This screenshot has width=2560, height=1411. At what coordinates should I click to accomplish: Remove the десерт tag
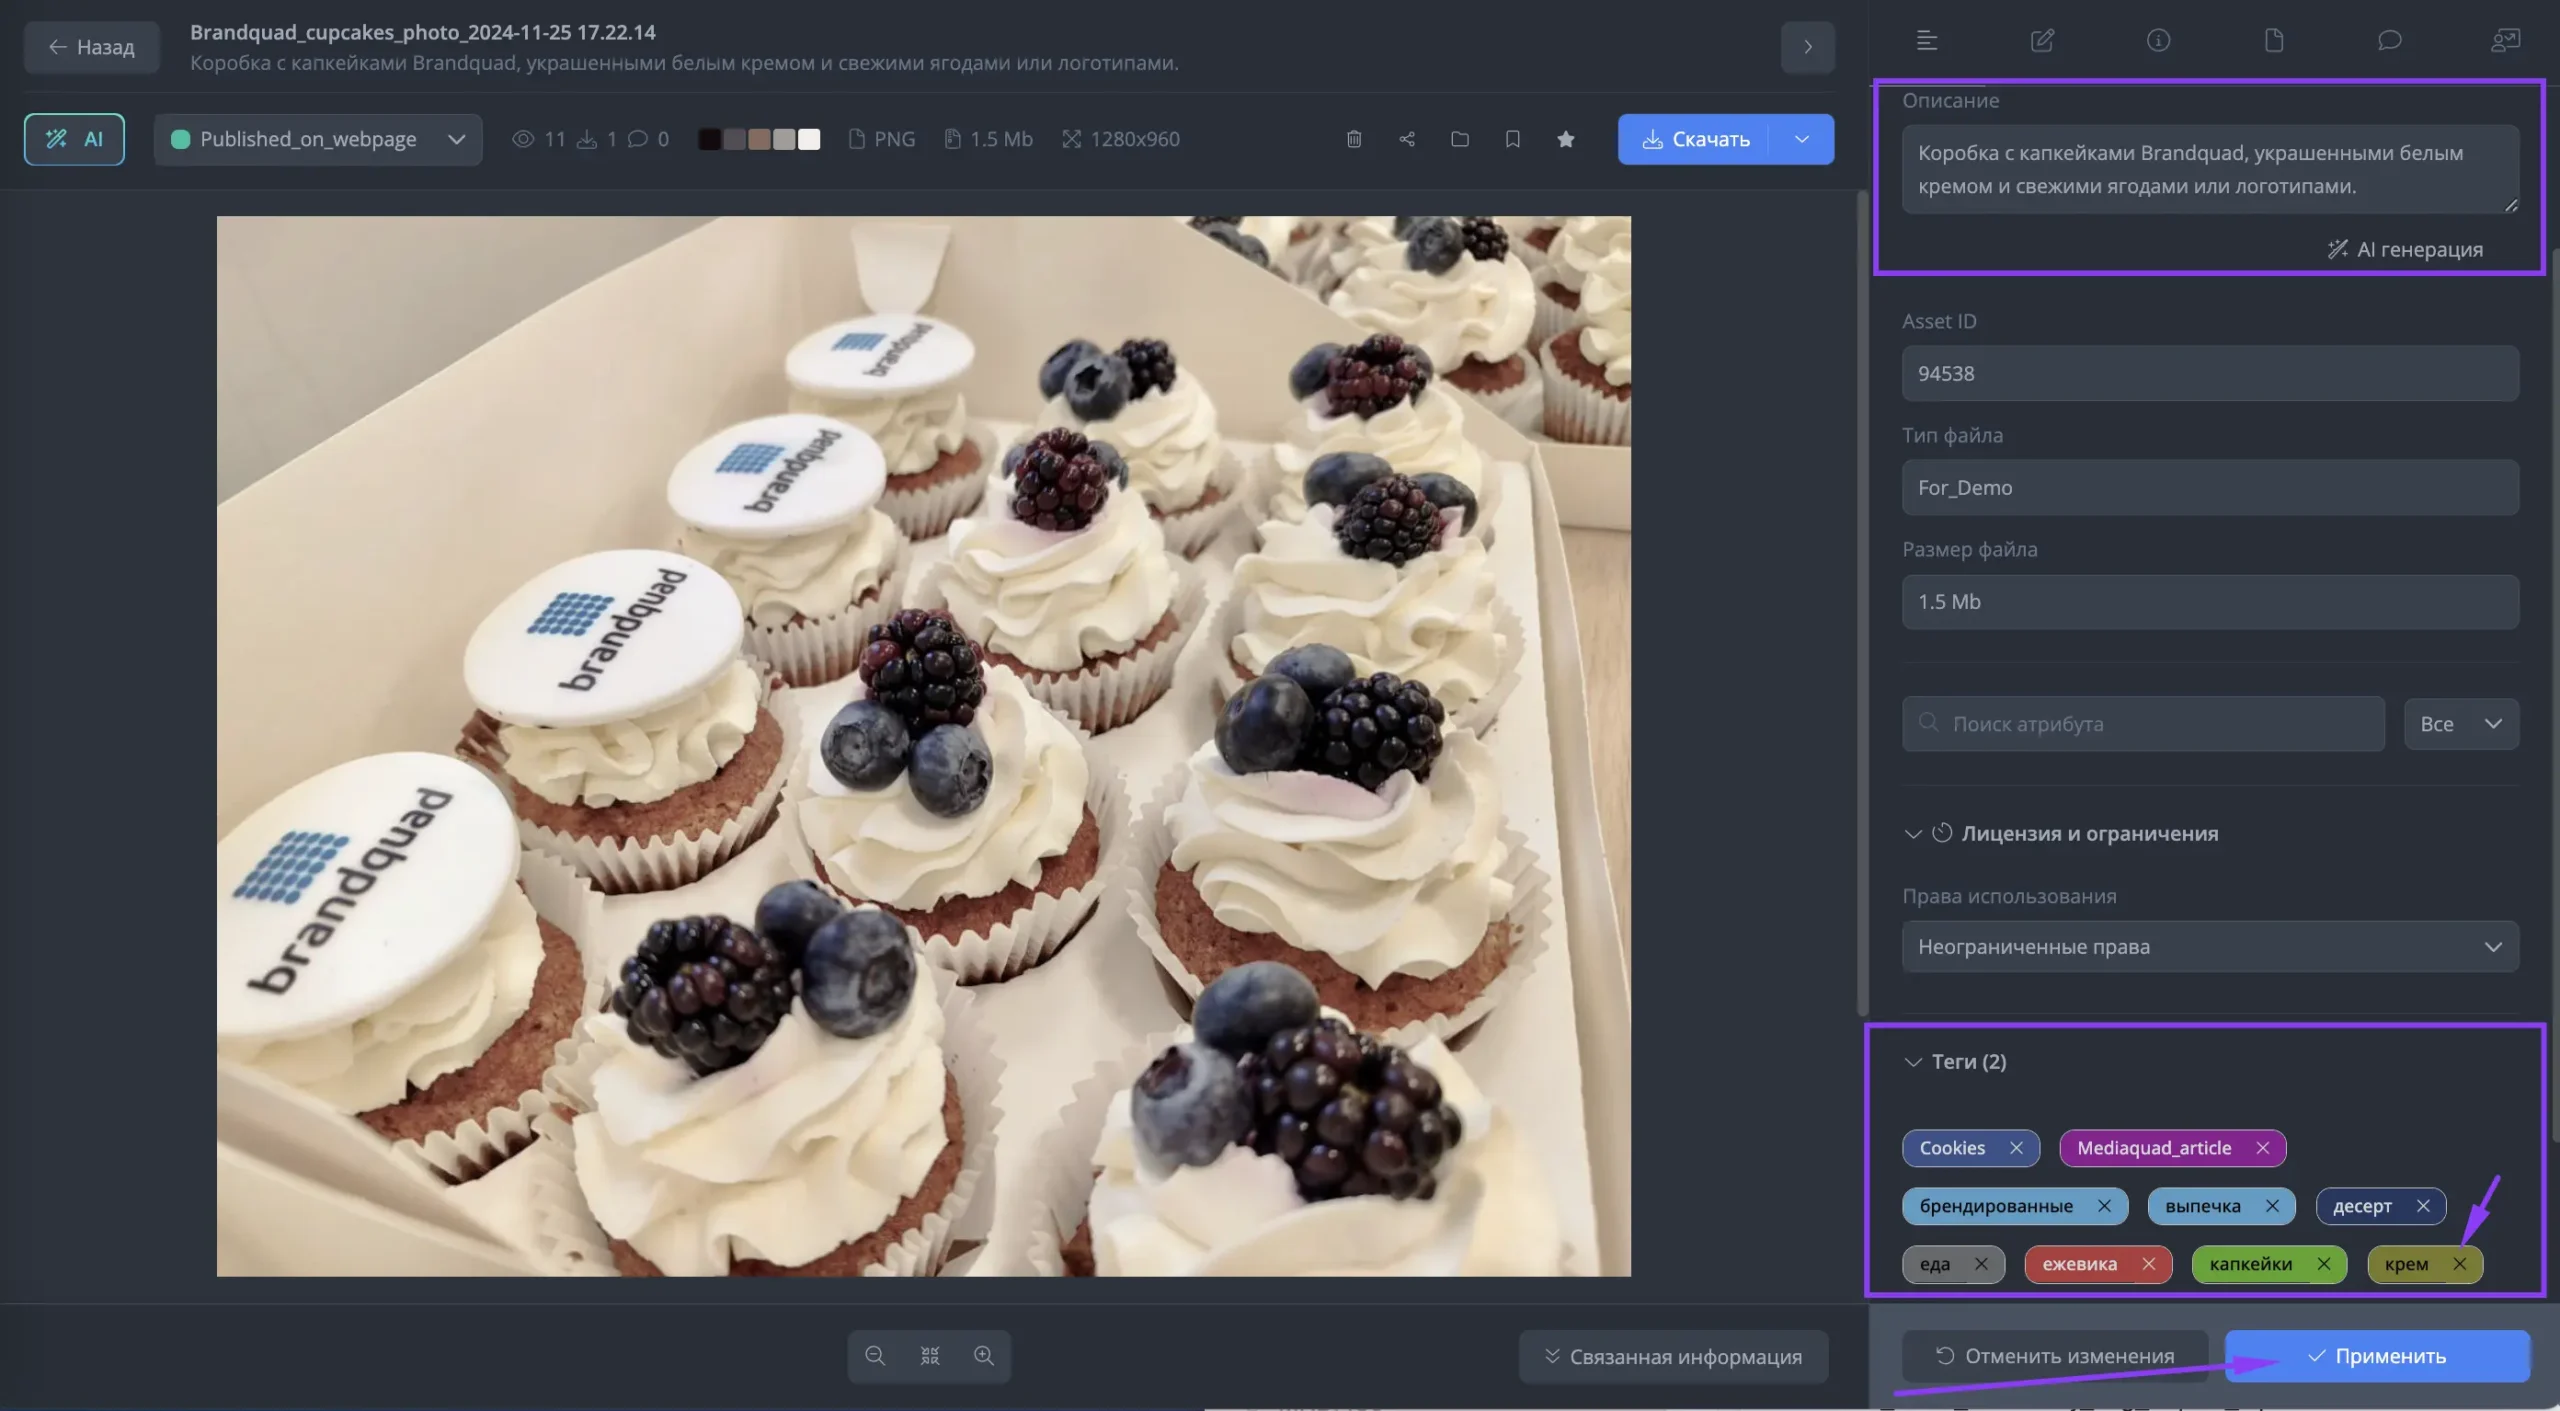2423,1206
